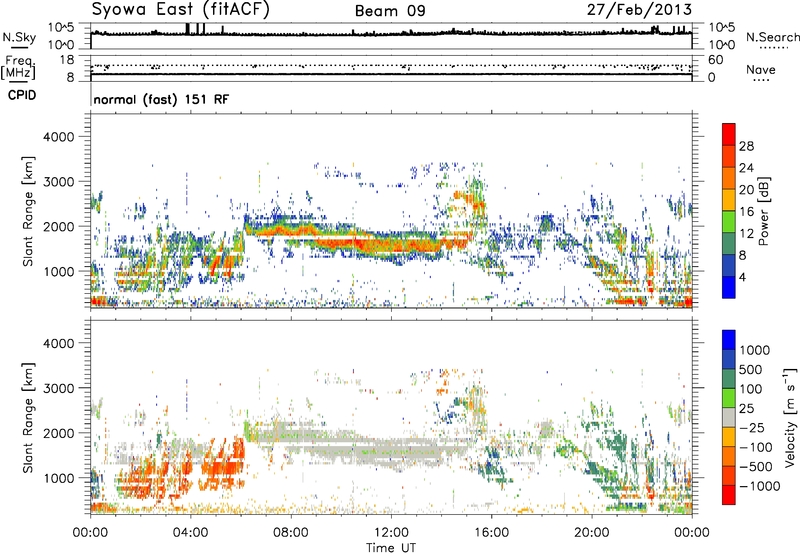Click the 'Freq. [MHz]' axis label
The width and height of the screenshot is (800, 554).
click(x=18, y=68)
